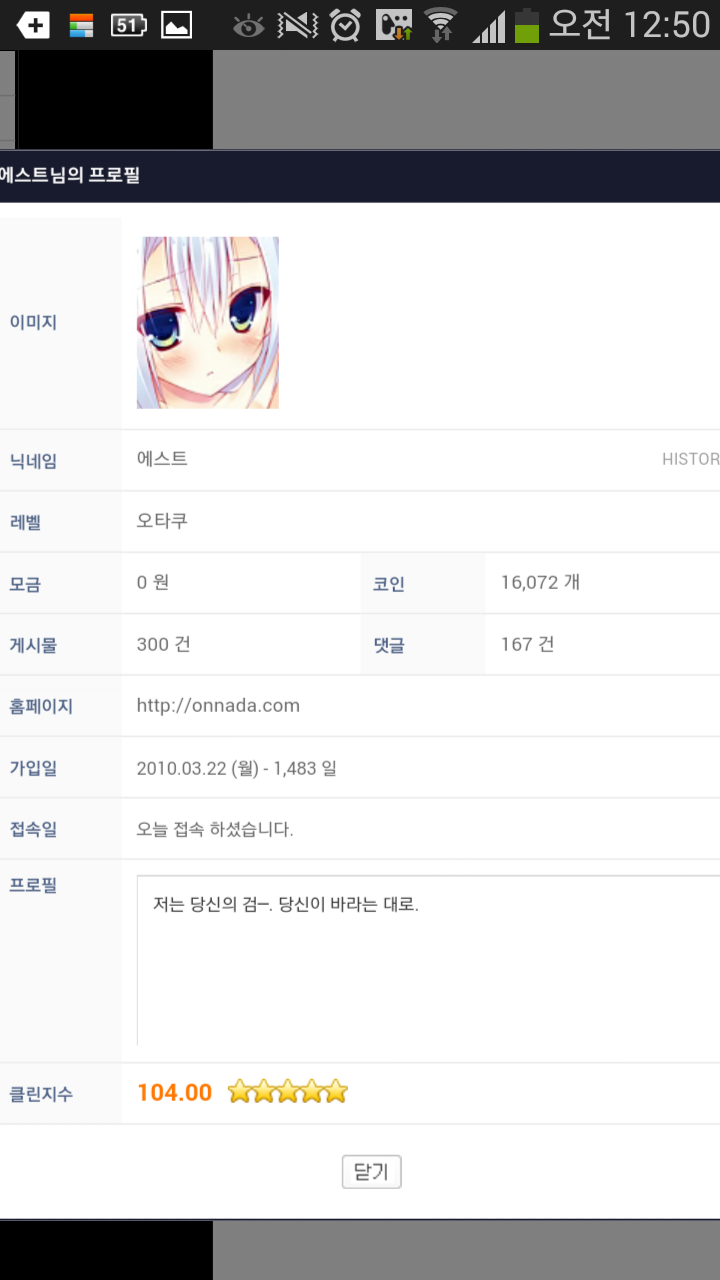Viewport: 720px width, 1280px height.
Task: Click the five gold stars rating
Action: (287, 1092)
